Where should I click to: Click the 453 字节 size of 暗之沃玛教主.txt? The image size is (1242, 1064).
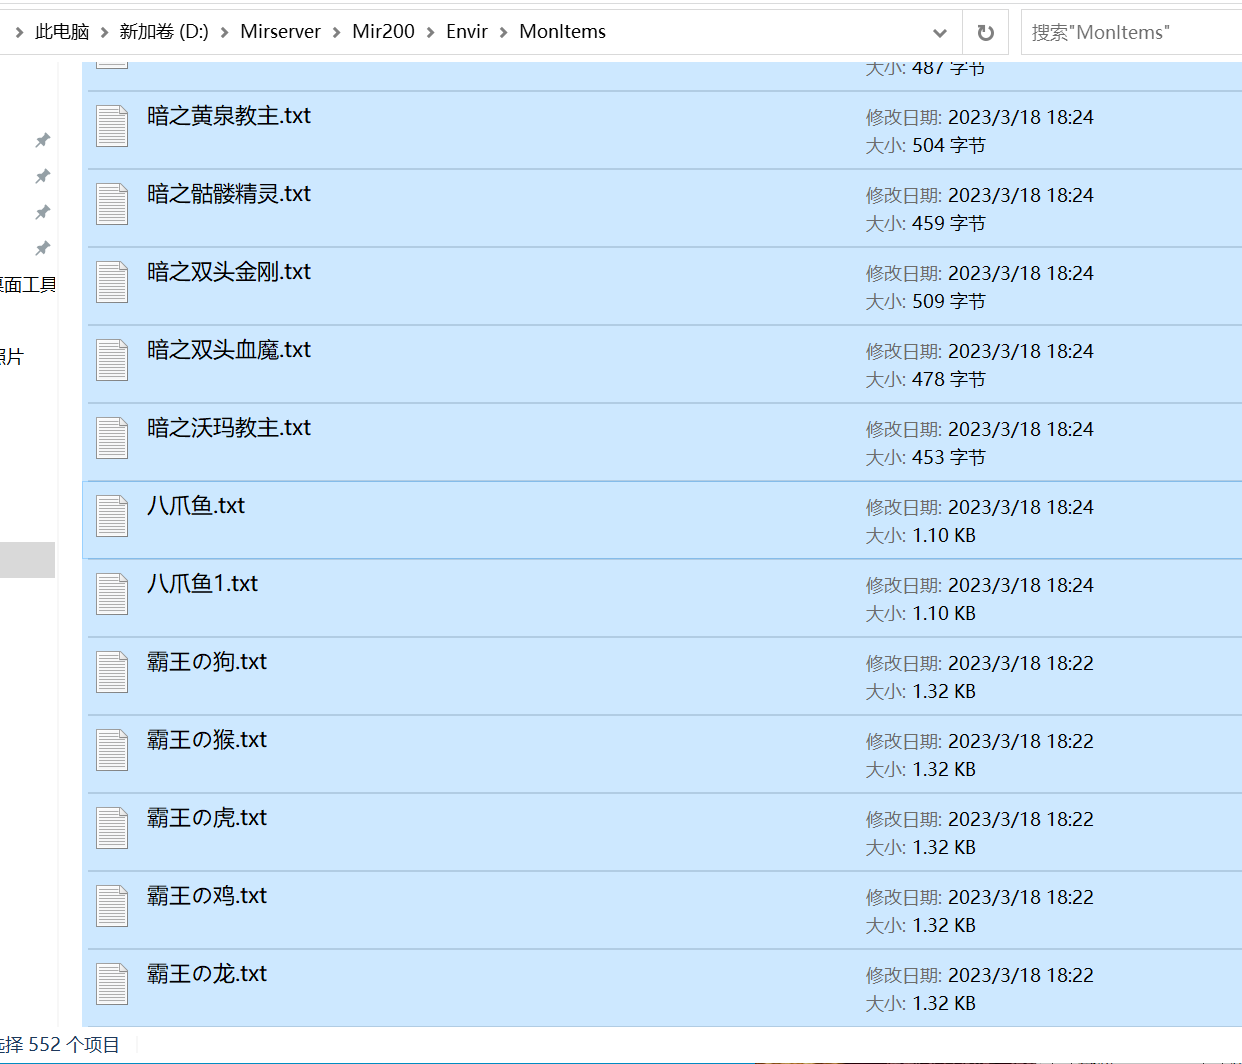[x=949, y=458]
